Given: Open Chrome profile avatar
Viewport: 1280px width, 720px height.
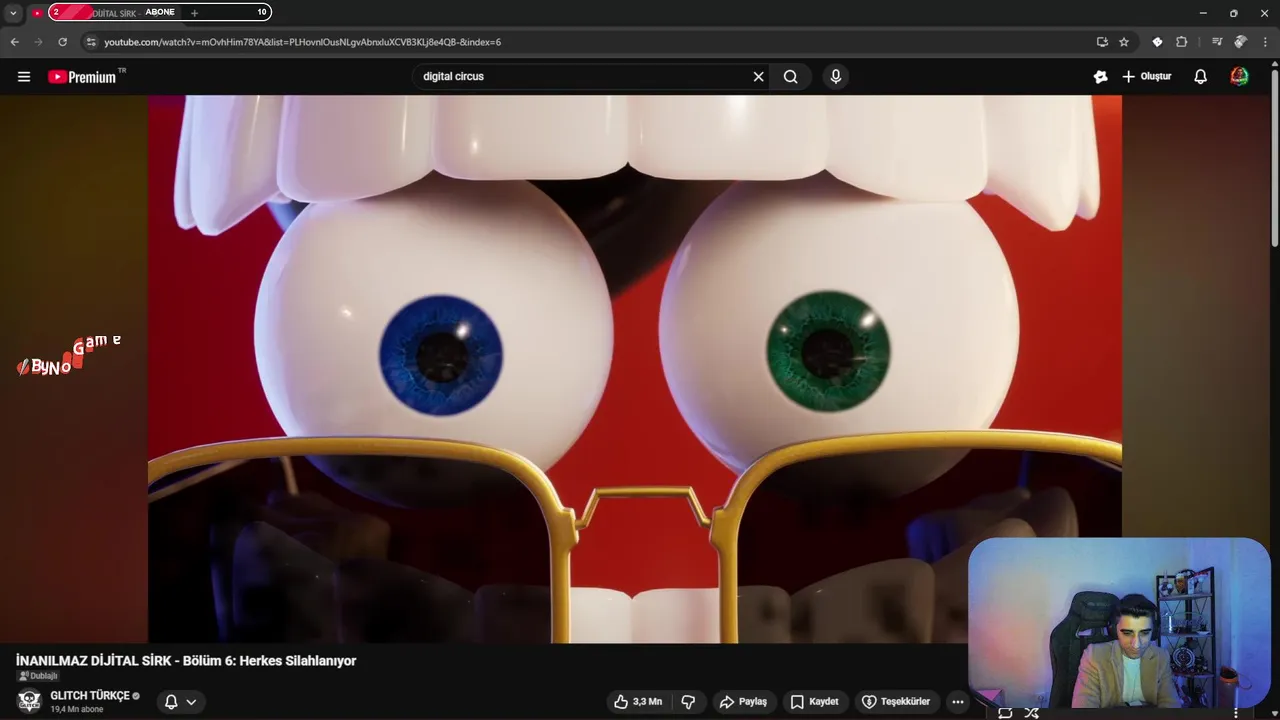Looking at the screenshot, I should (1240, 42).
